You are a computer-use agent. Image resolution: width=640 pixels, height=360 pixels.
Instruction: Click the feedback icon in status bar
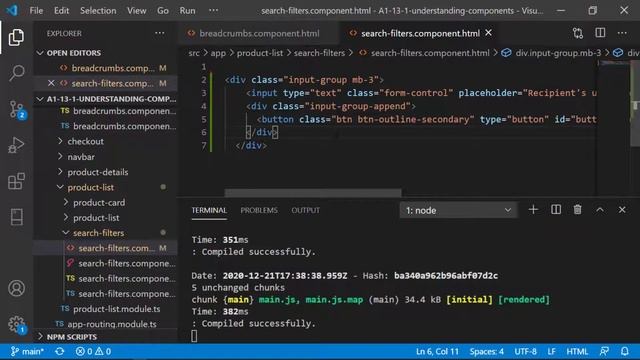(x=604, y=351)
